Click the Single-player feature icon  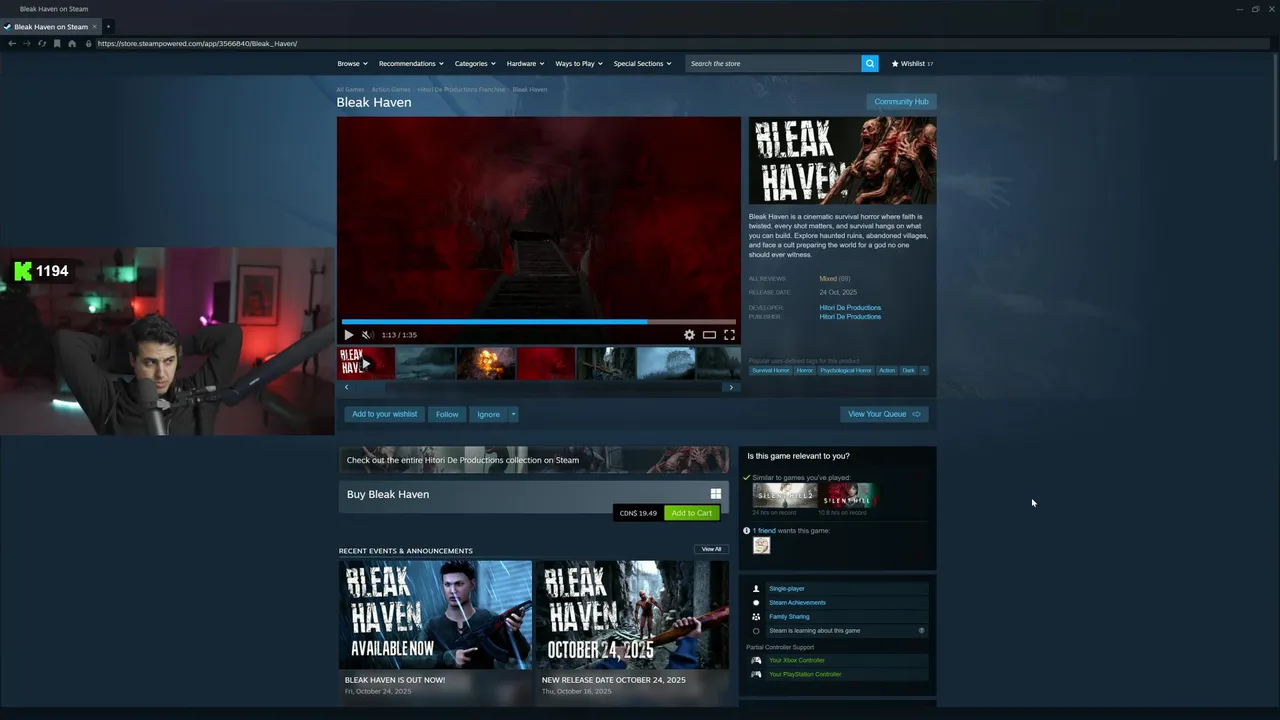pos(756,589)
